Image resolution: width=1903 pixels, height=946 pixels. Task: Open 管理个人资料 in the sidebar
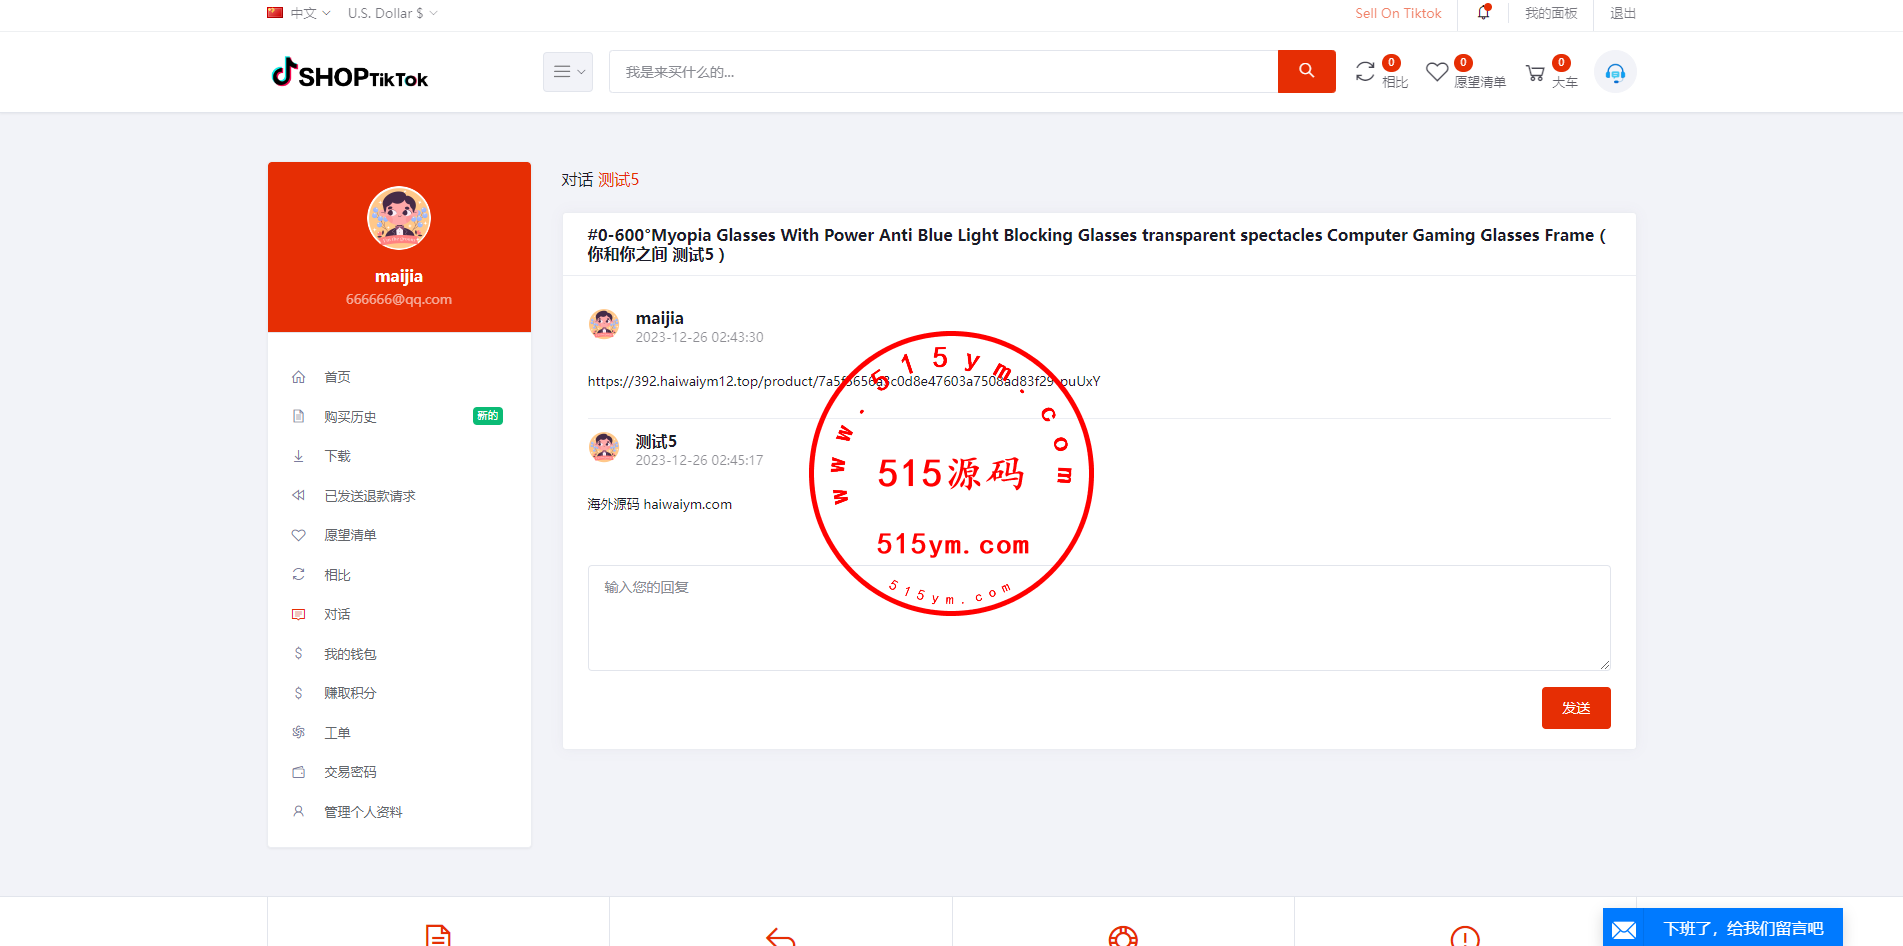(x=363, y=812)
